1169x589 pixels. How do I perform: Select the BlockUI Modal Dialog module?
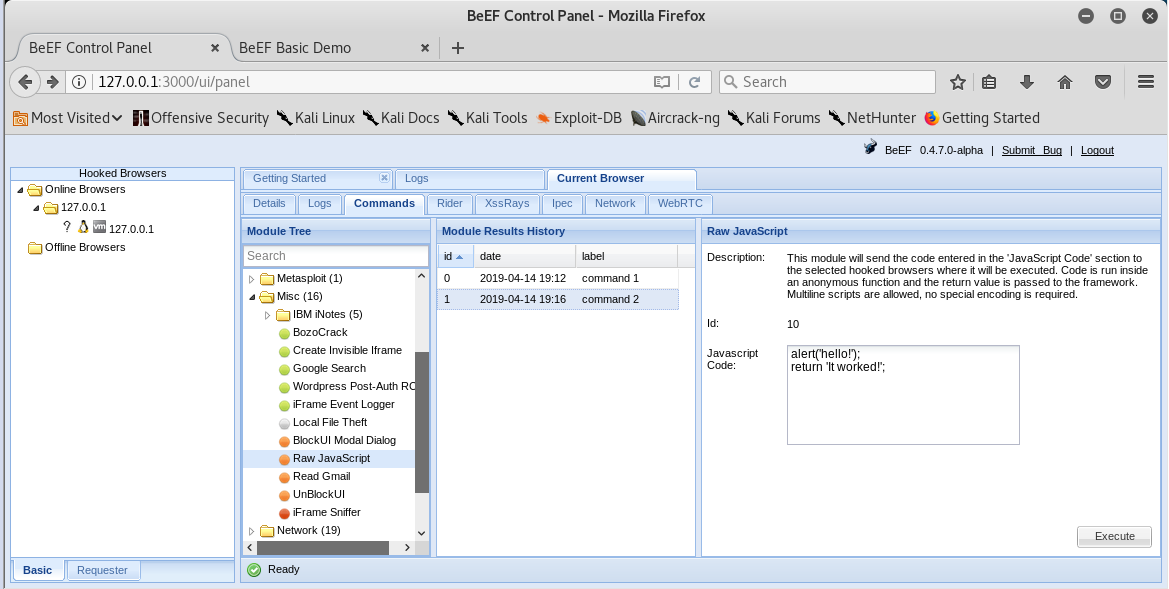pyautogui.click(x=344, y=440)
